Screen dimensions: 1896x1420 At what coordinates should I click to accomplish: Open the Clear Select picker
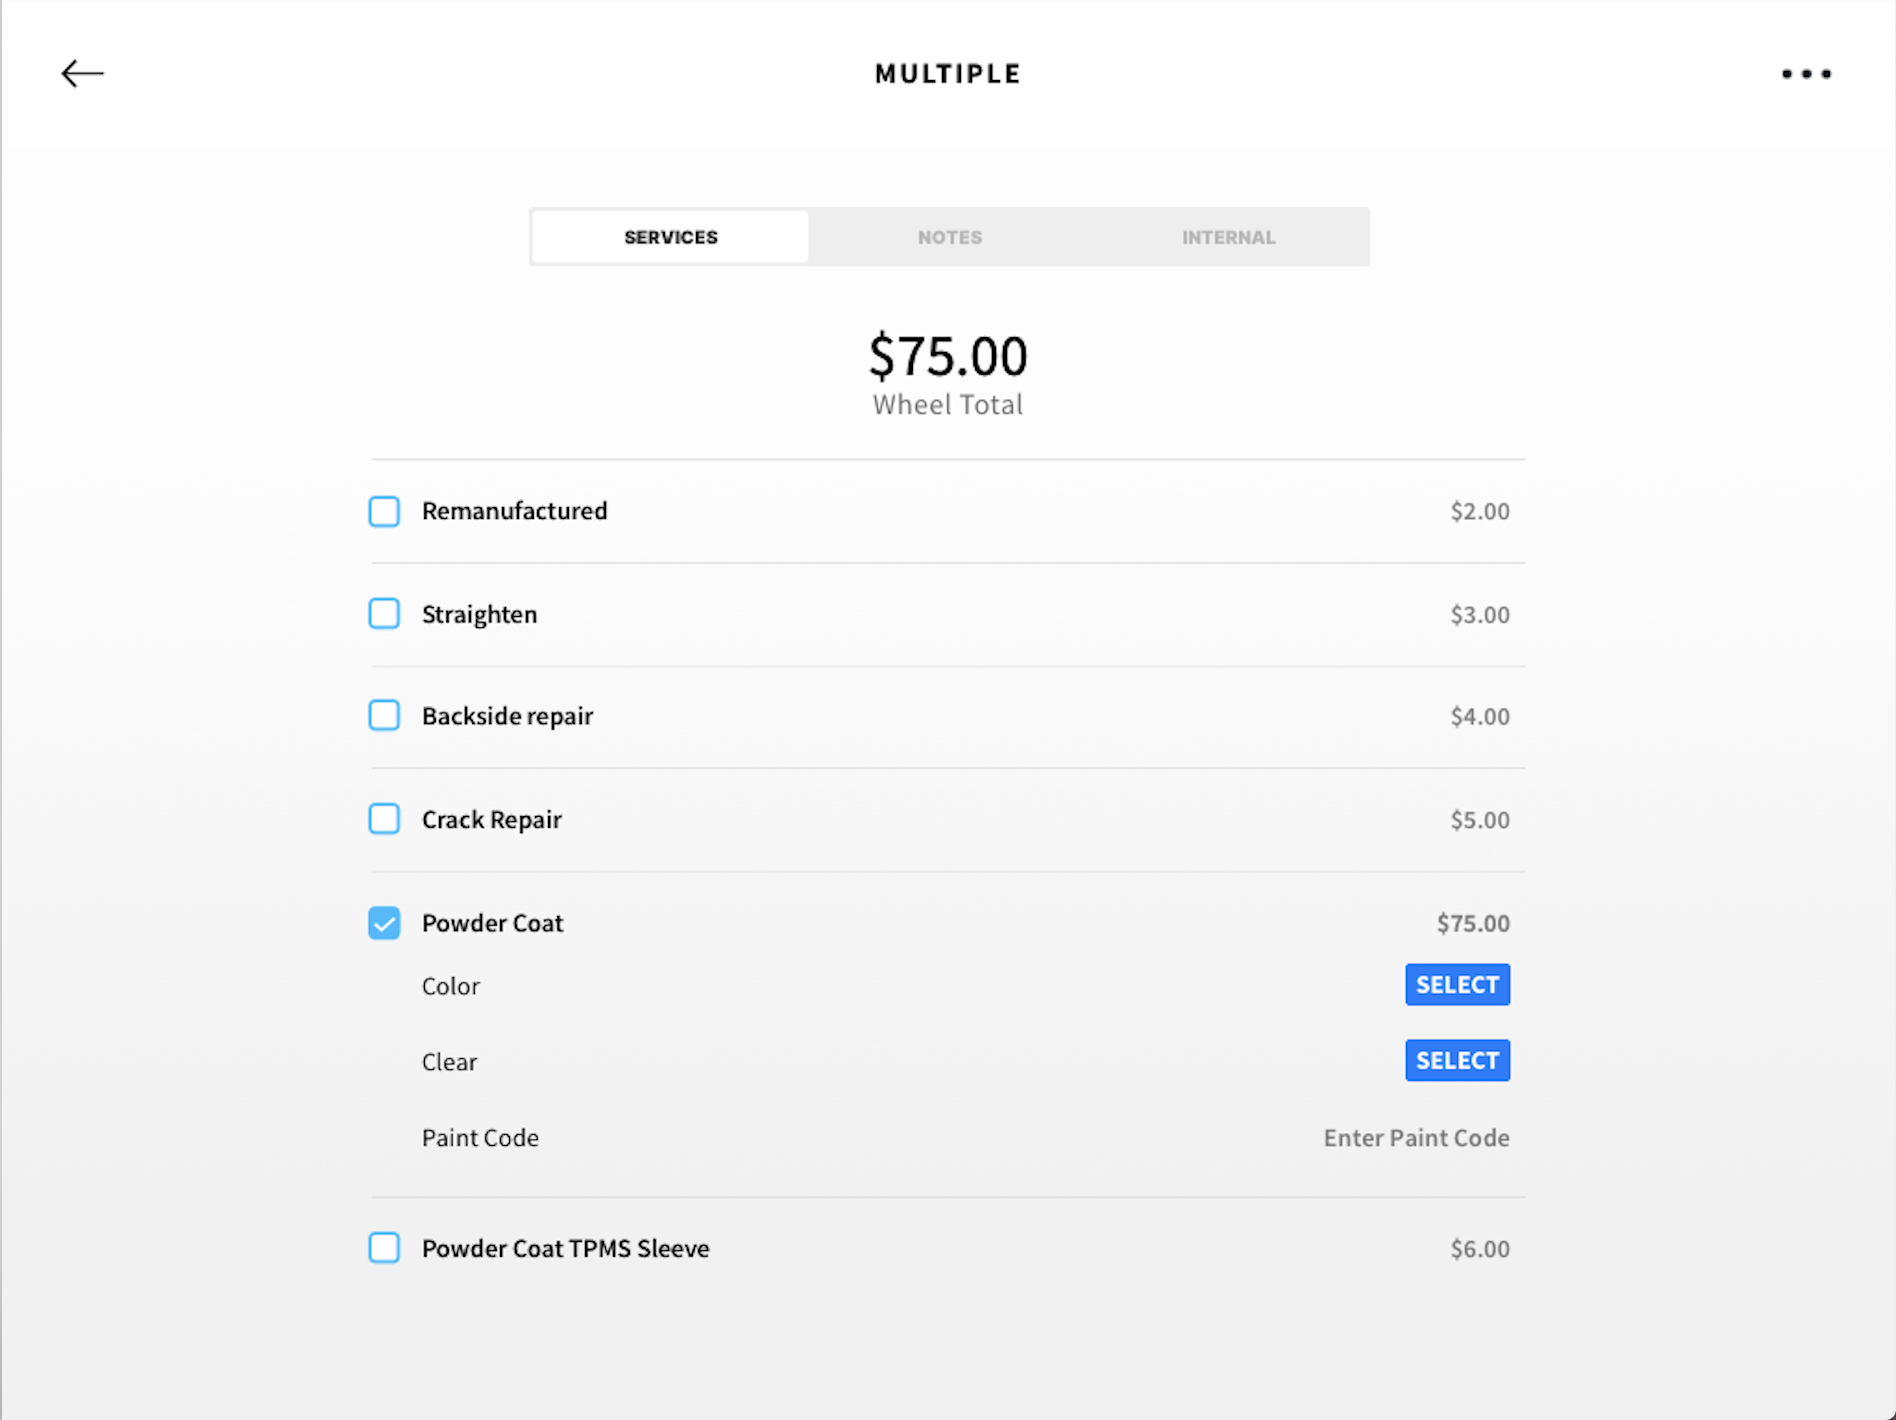[x=1457, y=1061]
